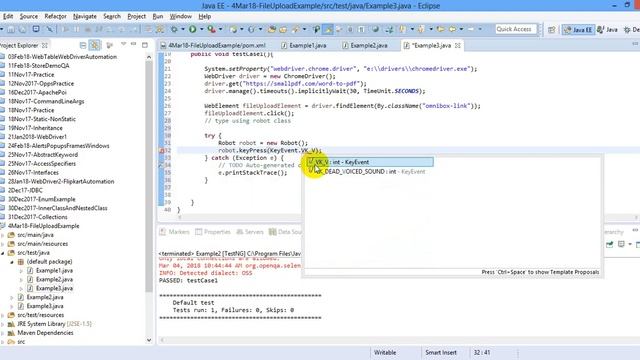Expand the Maven Dependencies node
This screenshot has height=360, width=640.
(3, 333)
